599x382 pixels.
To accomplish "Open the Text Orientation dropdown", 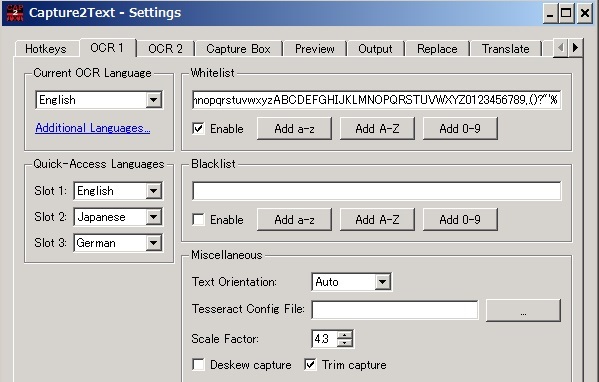I will tap(351, 282).
